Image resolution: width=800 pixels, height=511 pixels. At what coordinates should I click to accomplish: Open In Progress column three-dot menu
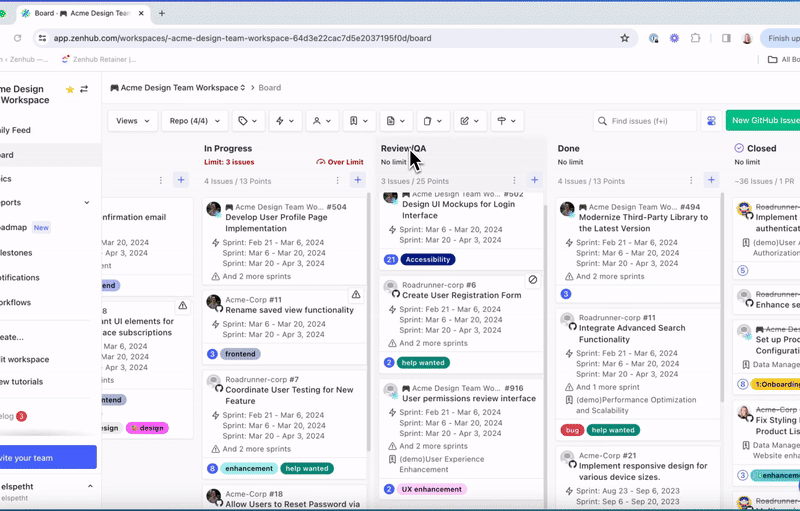point(337,181)
